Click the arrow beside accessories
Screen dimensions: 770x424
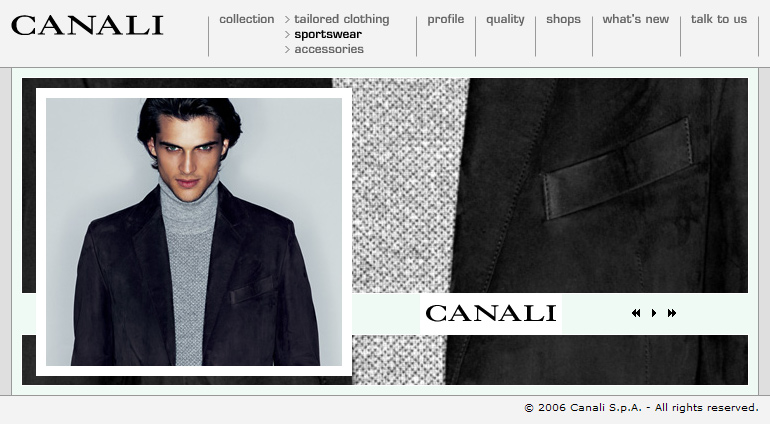tap(287, 50)
